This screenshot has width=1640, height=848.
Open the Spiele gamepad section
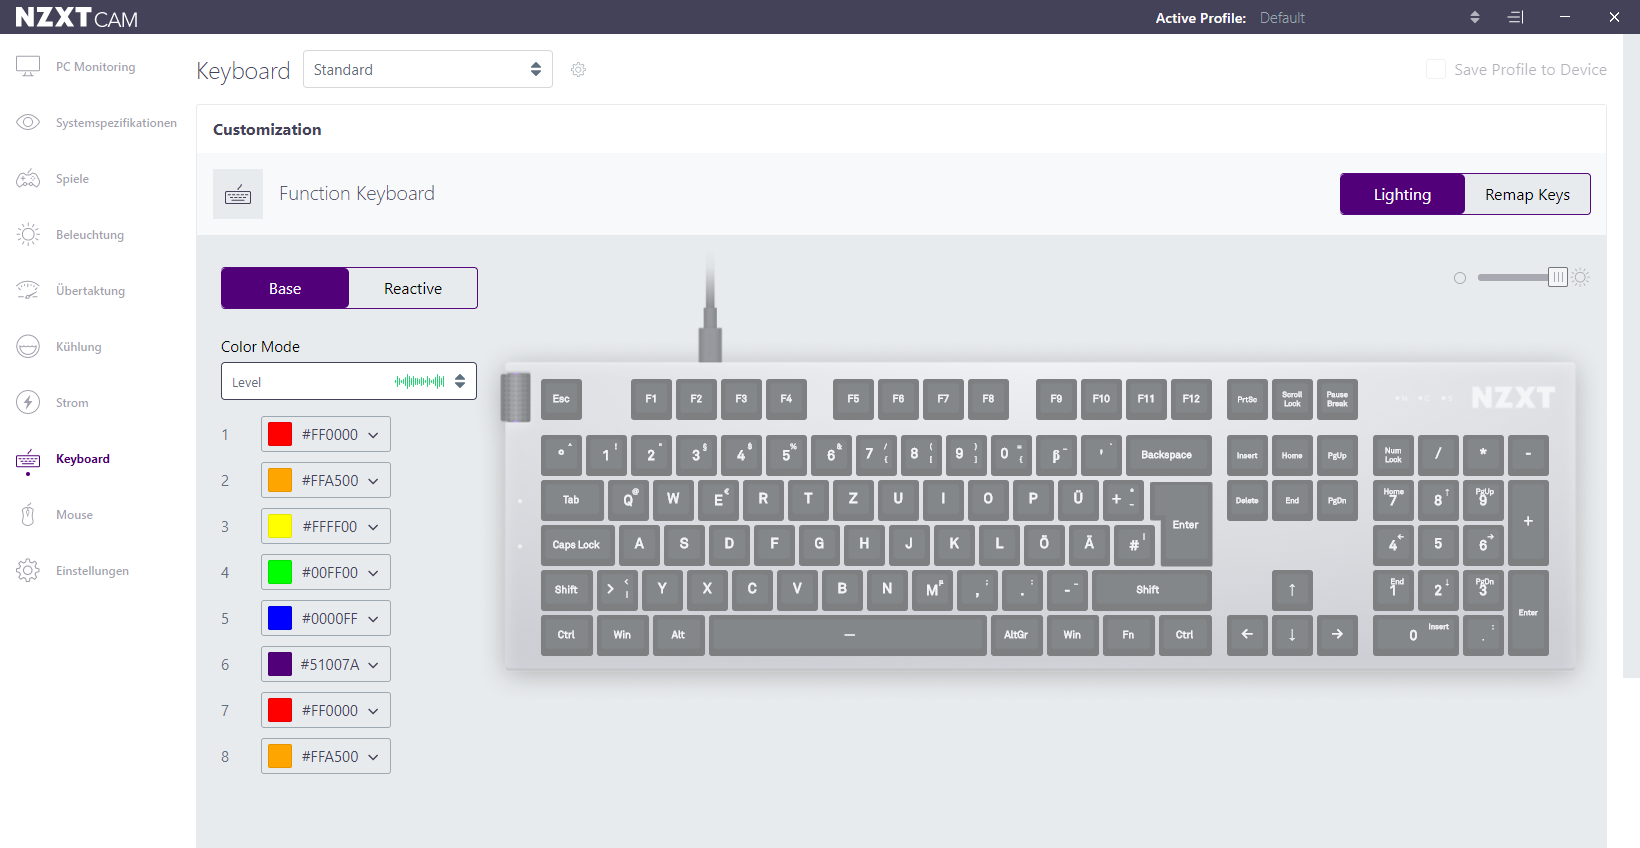(28, 179)
